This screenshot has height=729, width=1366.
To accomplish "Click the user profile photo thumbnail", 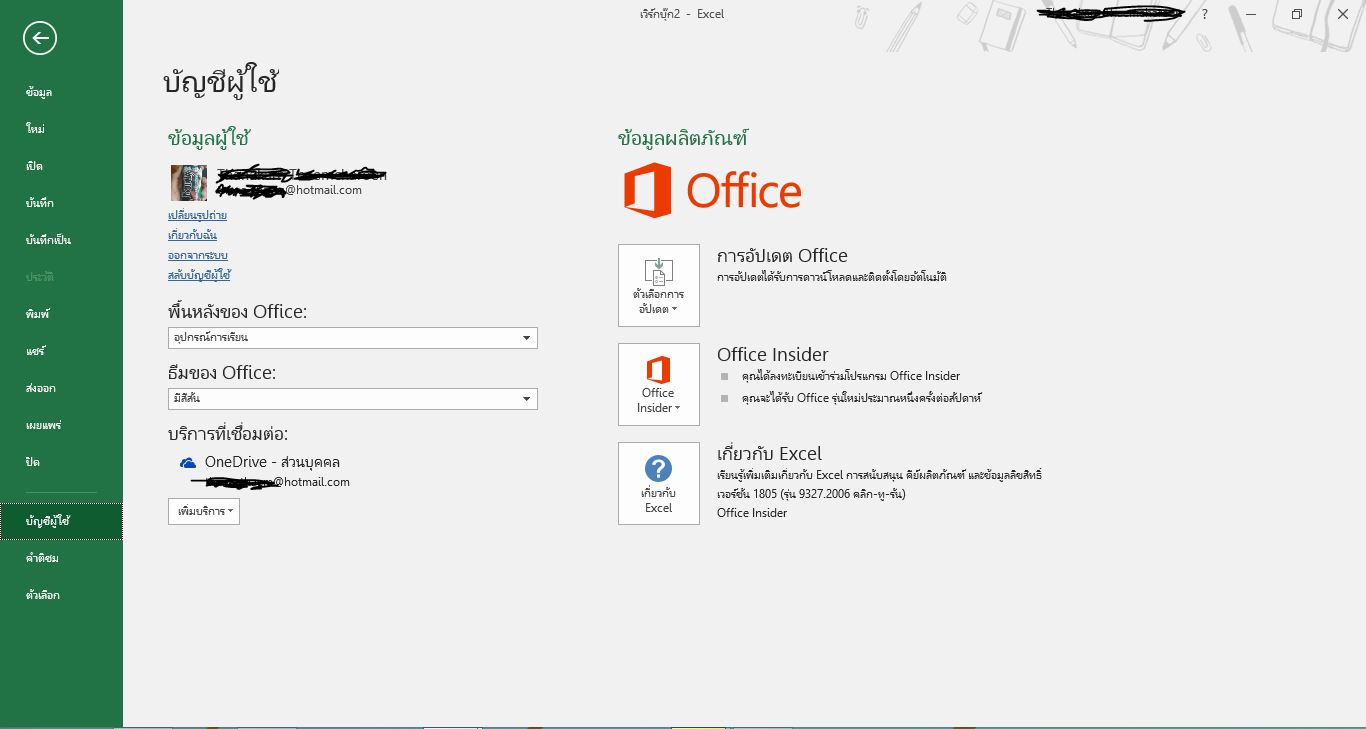I will click(189, 183).
